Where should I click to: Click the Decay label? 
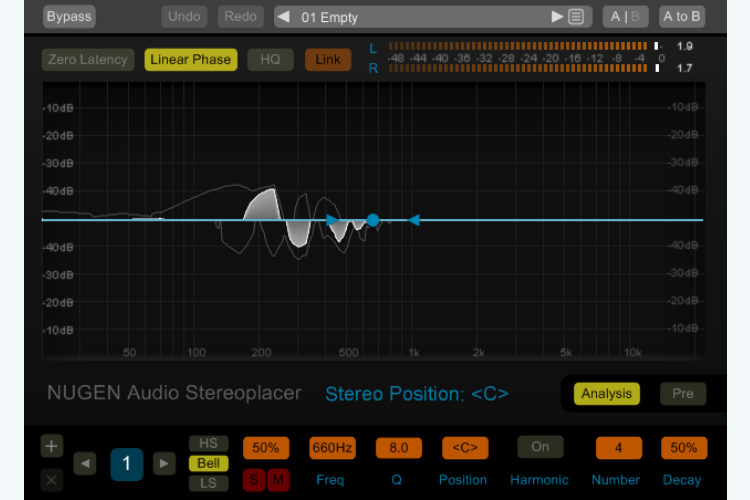[682, 480]
